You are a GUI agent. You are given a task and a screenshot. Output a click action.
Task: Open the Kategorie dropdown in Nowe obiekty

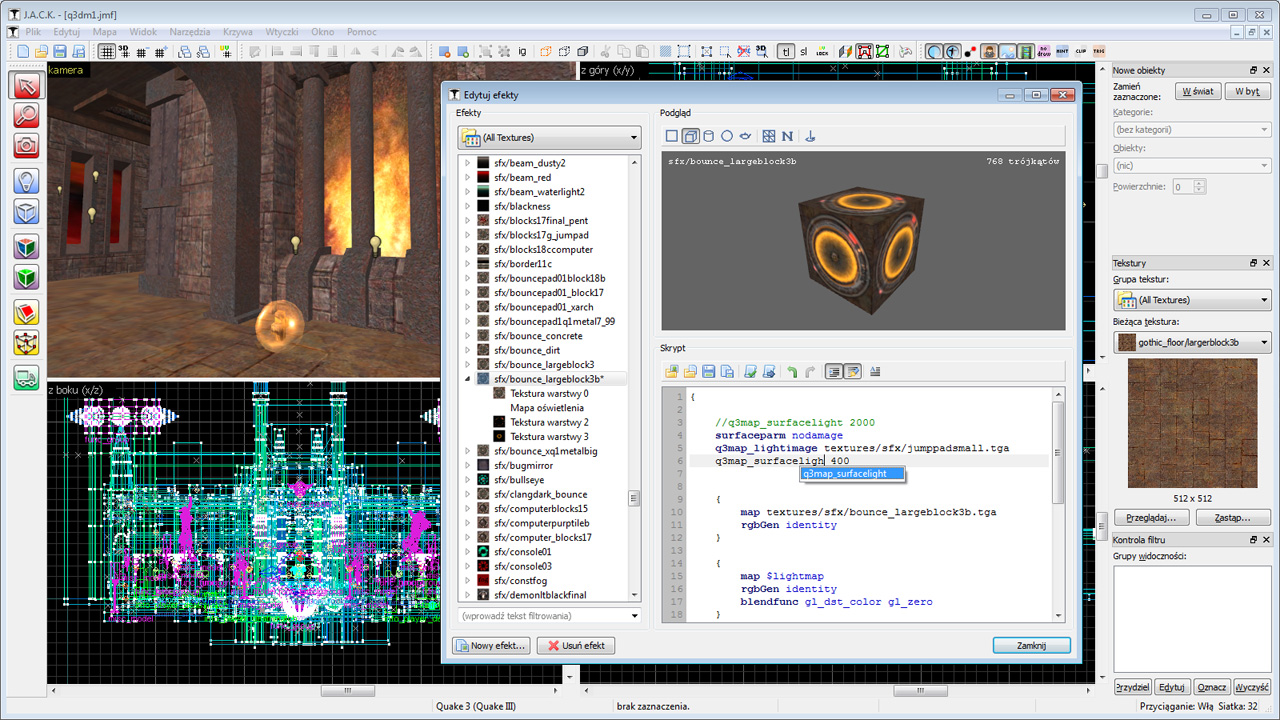click(x=1192, y=130)
